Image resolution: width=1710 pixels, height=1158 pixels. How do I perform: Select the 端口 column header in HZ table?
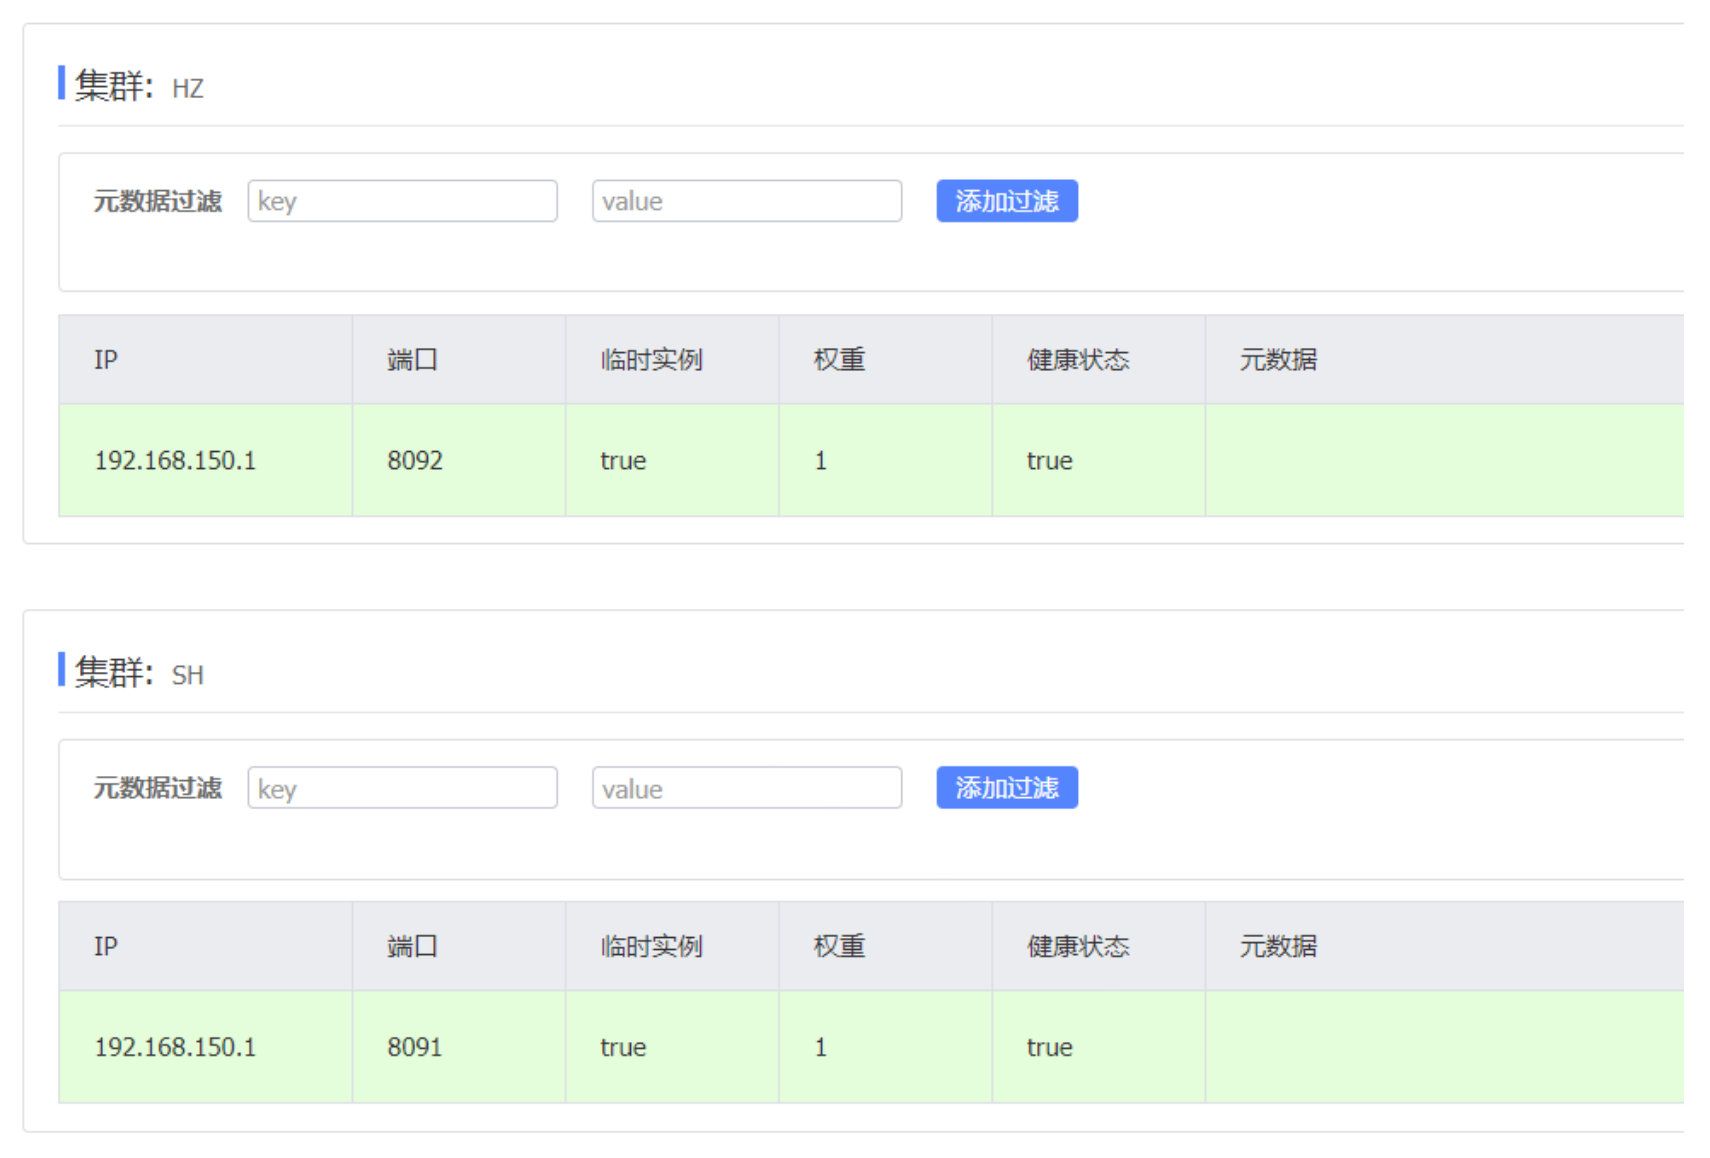412,360
